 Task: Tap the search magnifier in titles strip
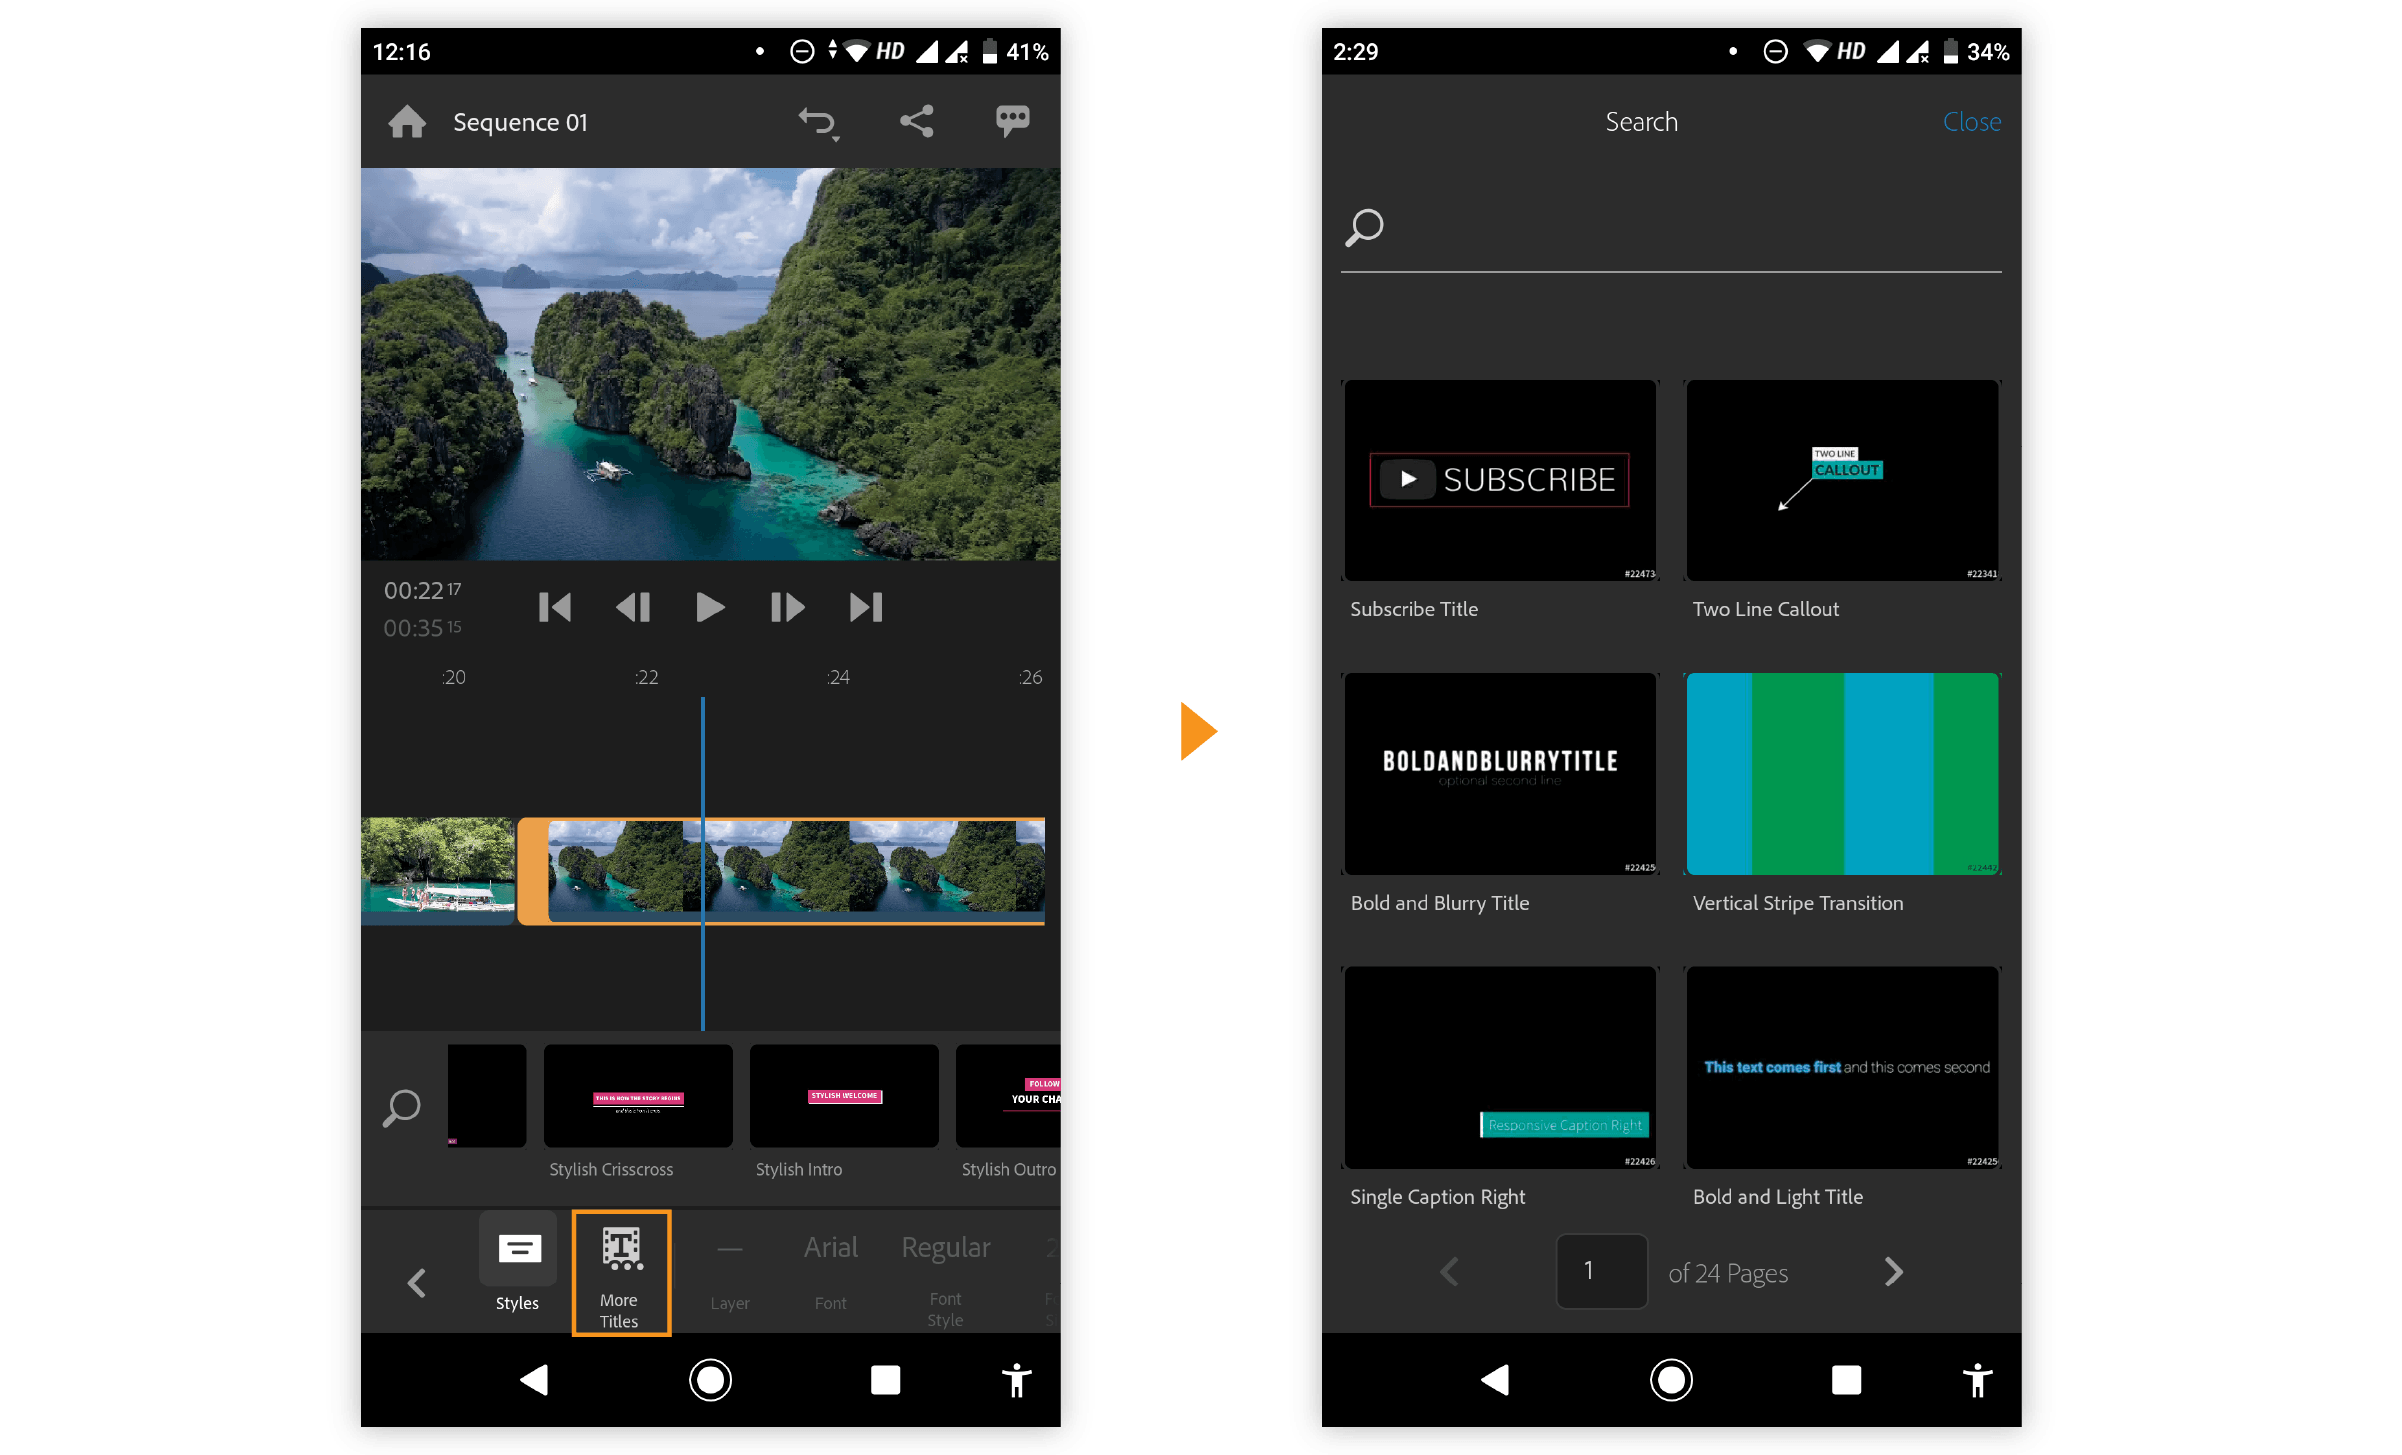tap(401, 1107)
